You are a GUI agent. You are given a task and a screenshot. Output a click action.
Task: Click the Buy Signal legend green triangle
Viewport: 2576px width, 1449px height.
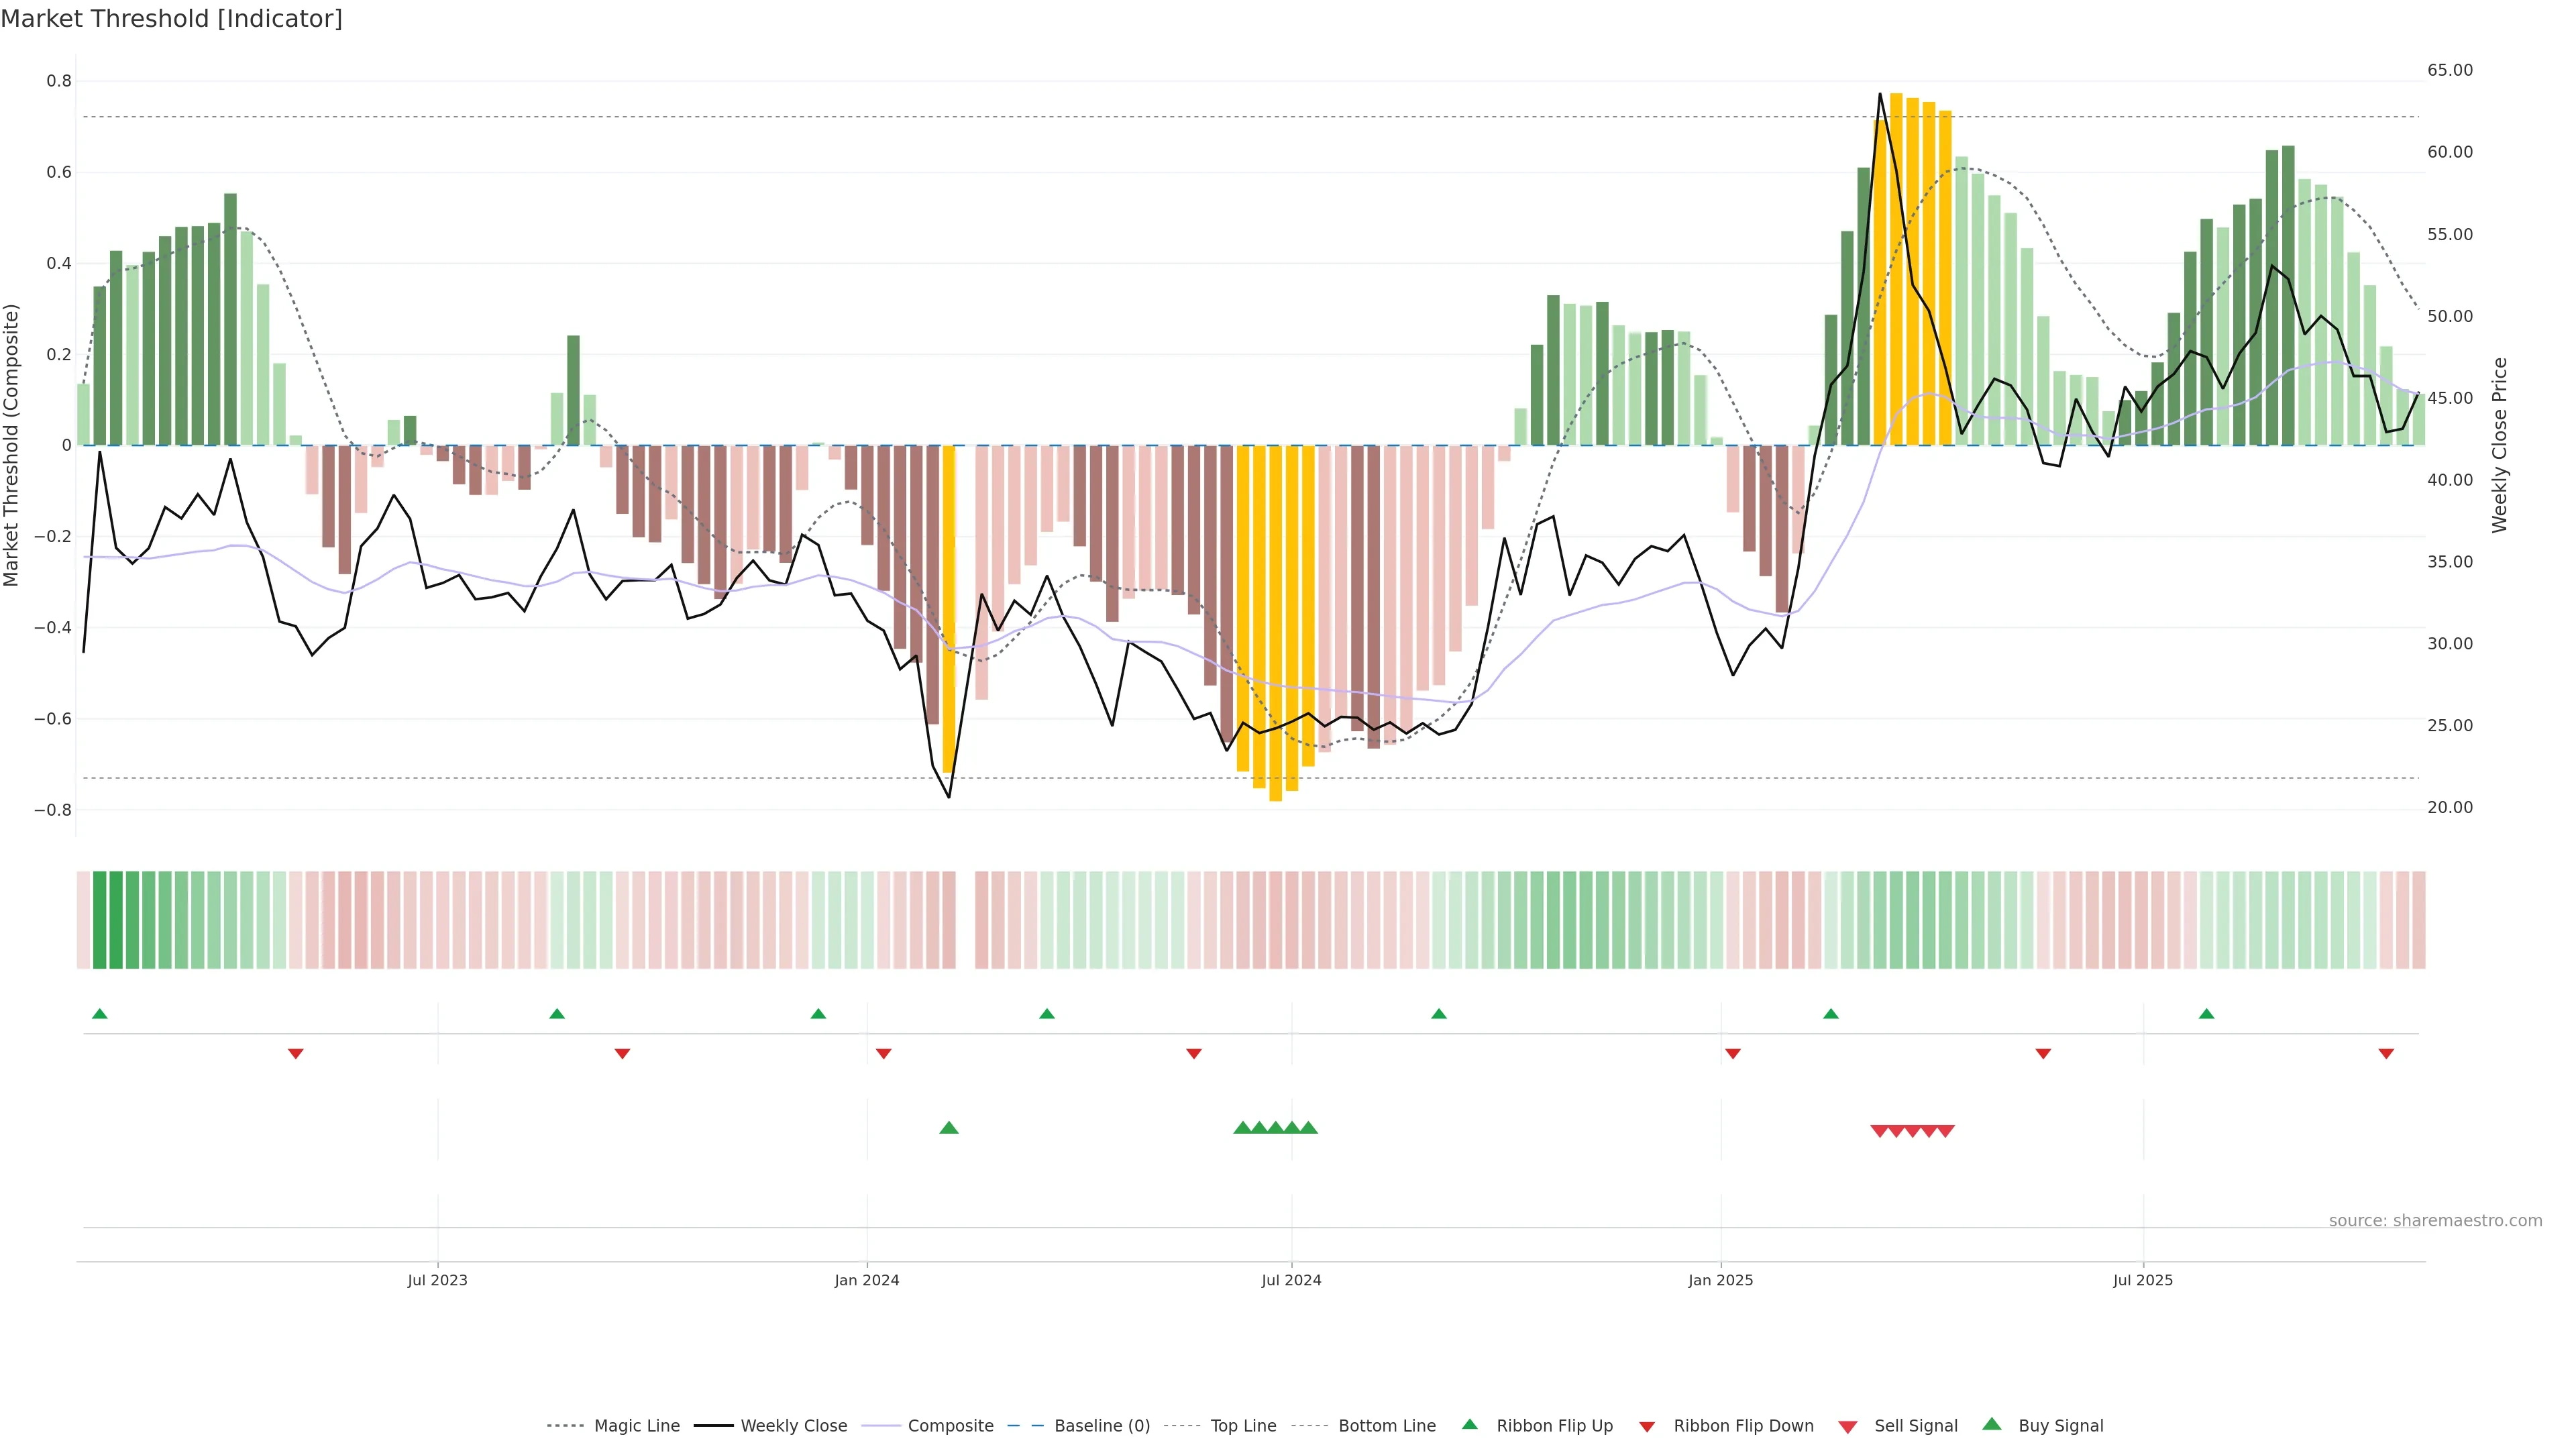tap(1992, 1424)
